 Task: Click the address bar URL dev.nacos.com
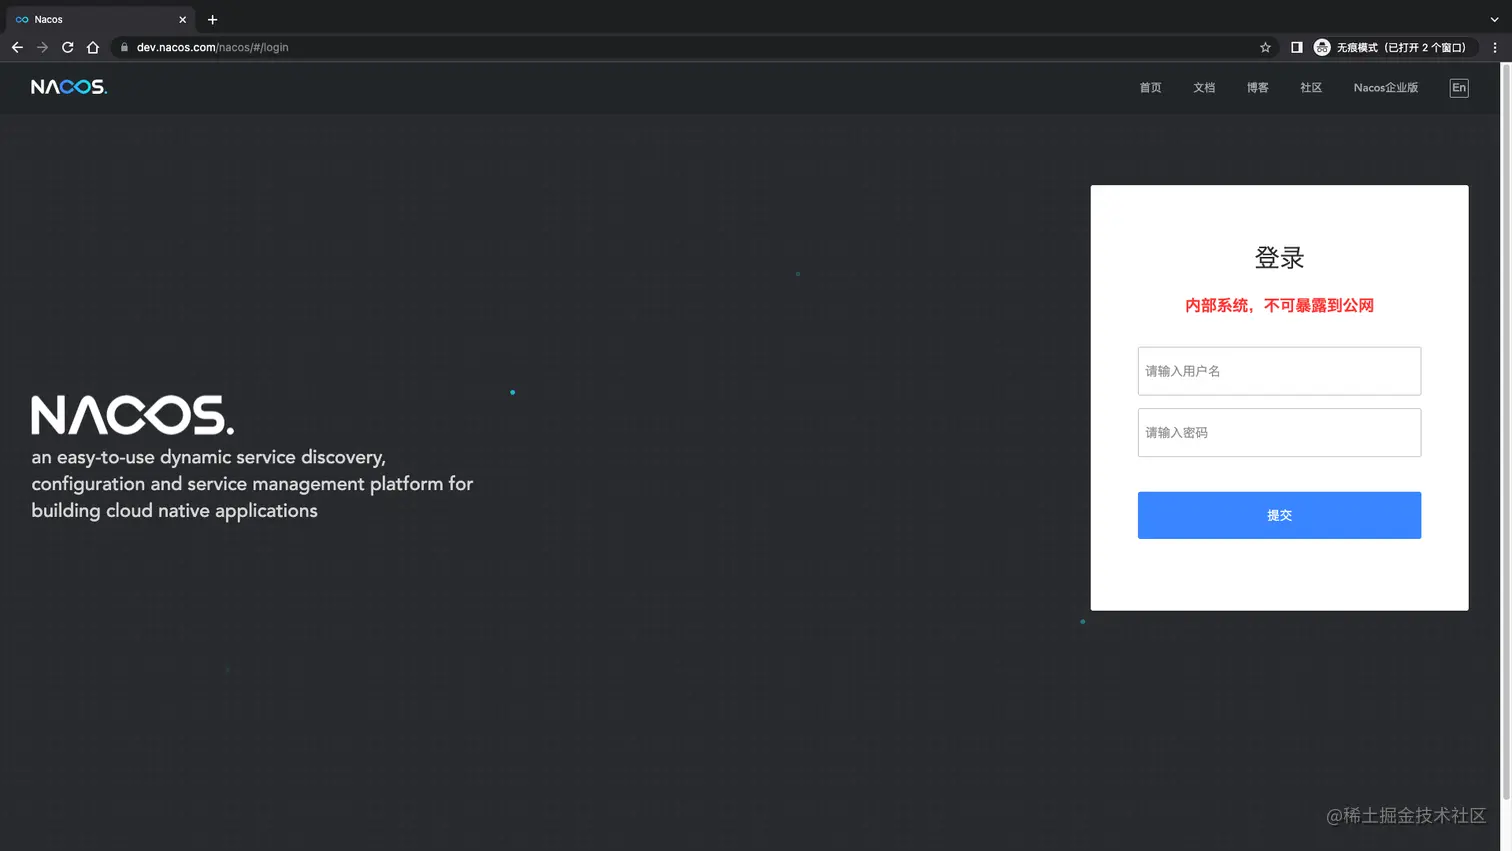click(212, 47)
